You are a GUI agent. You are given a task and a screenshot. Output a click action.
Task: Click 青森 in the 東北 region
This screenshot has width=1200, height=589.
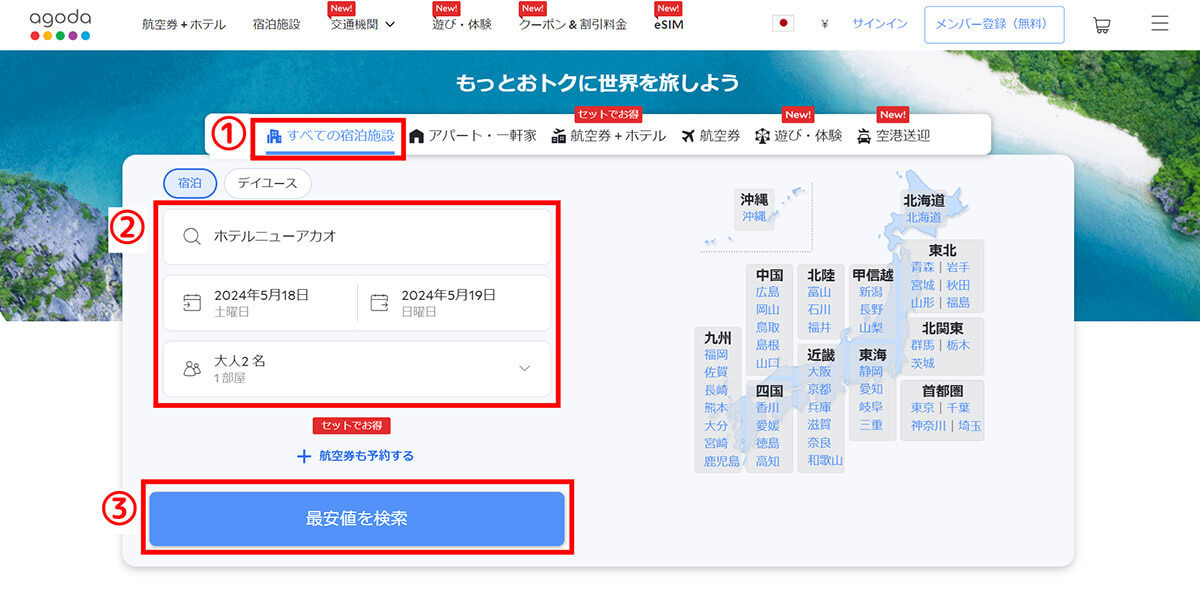[x=922, y=267]
